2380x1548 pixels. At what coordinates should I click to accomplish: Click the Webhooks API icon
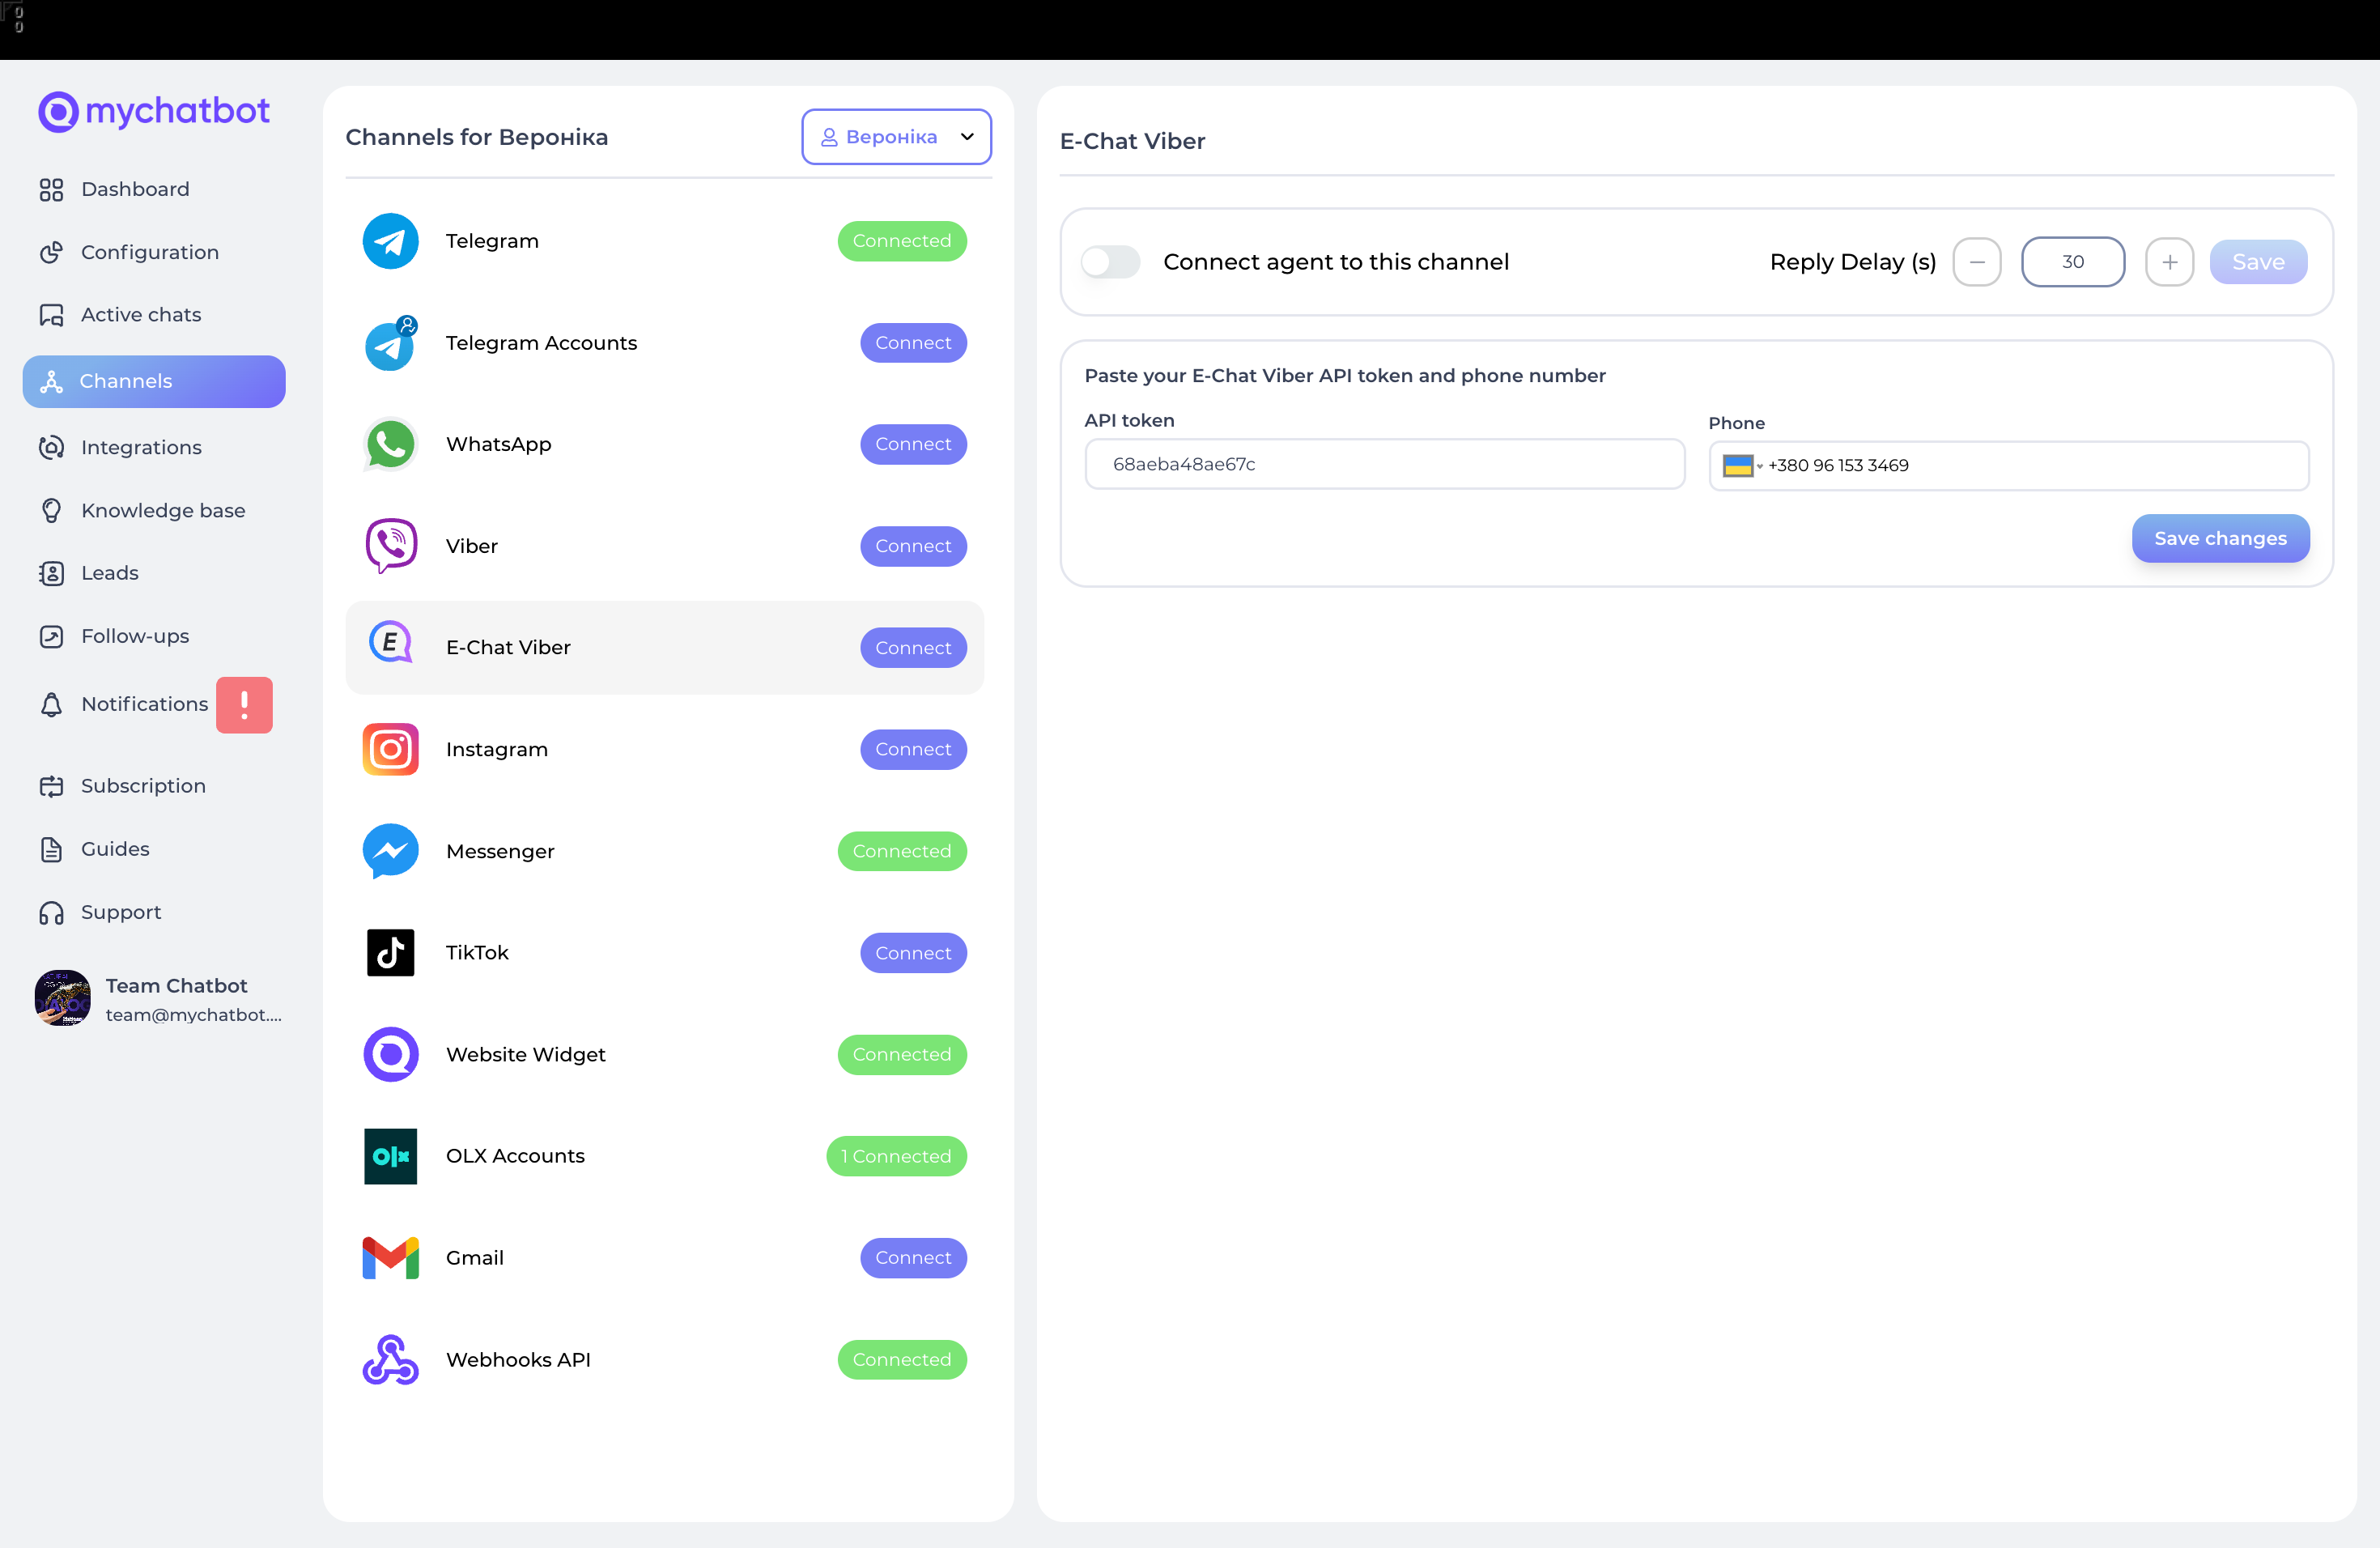point(390,1359)
